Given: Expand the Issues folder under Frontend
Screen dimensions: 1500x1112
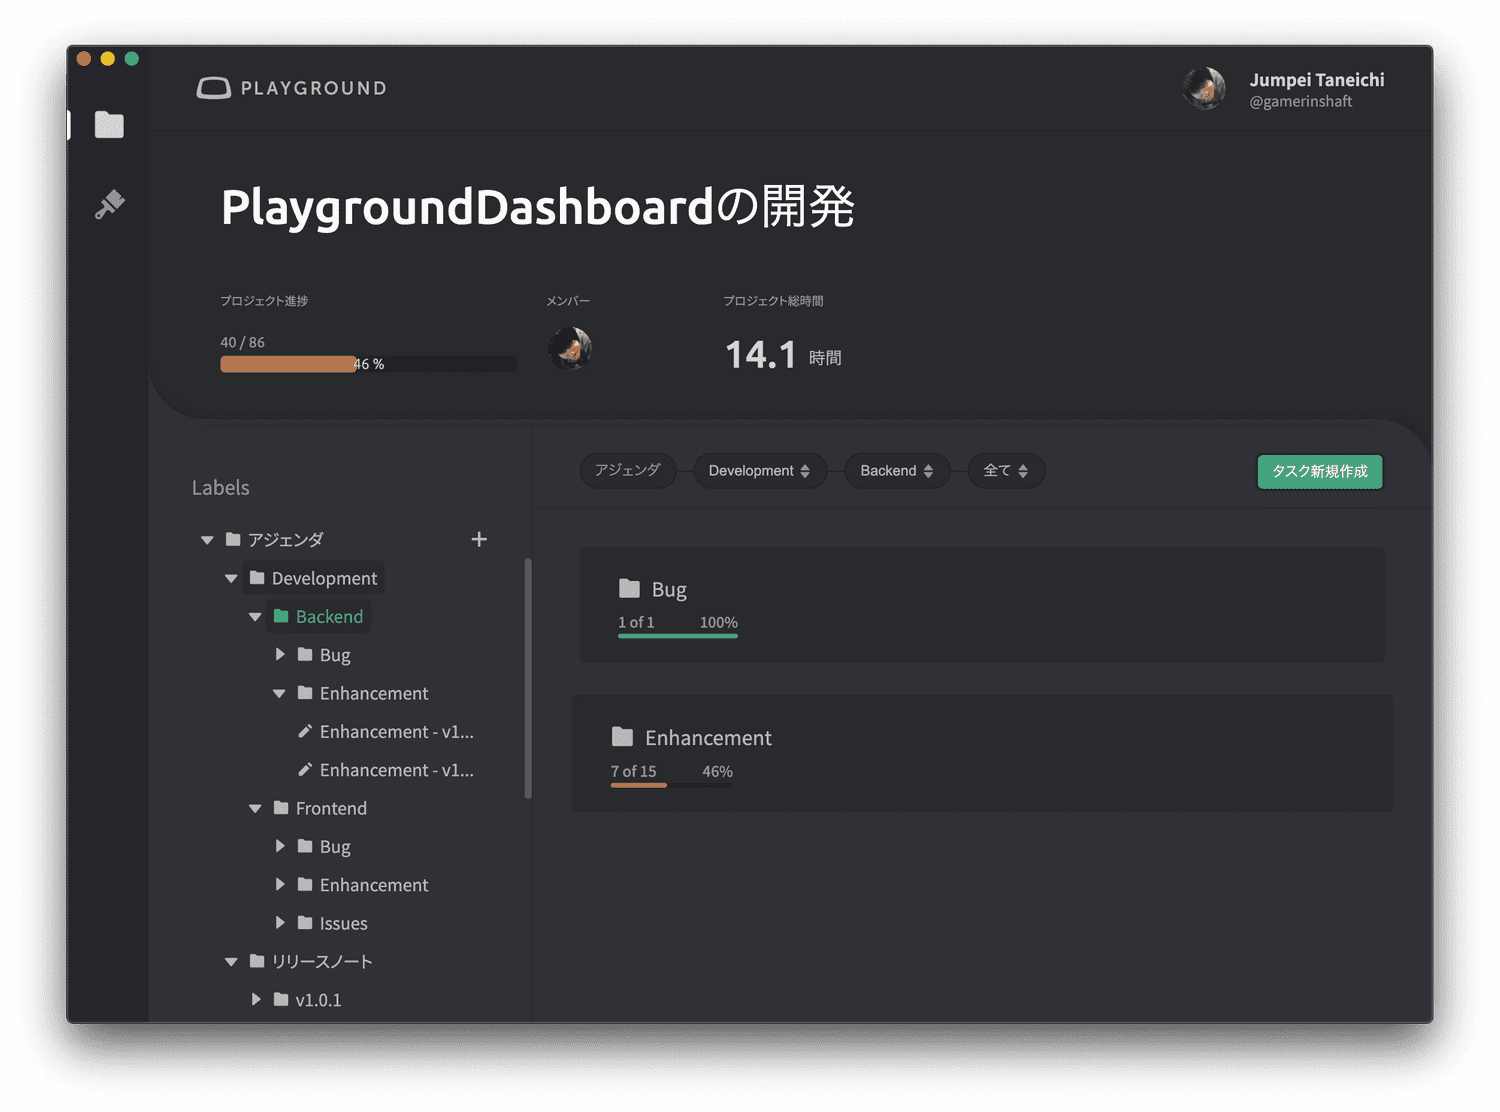Looking at the screenshot, I should (280, 922).
